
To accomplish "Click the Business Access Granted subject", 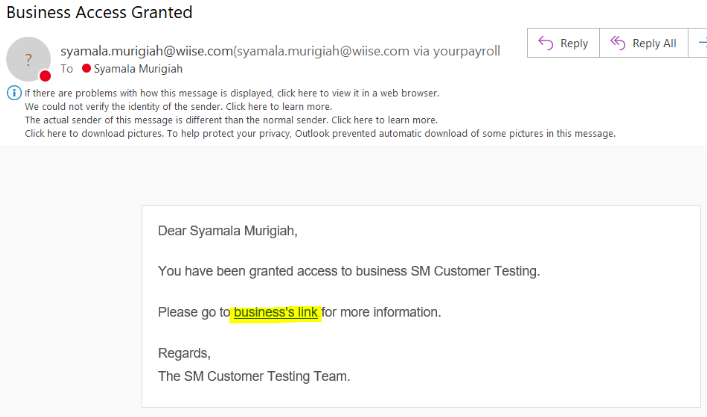I will (99, 12).
